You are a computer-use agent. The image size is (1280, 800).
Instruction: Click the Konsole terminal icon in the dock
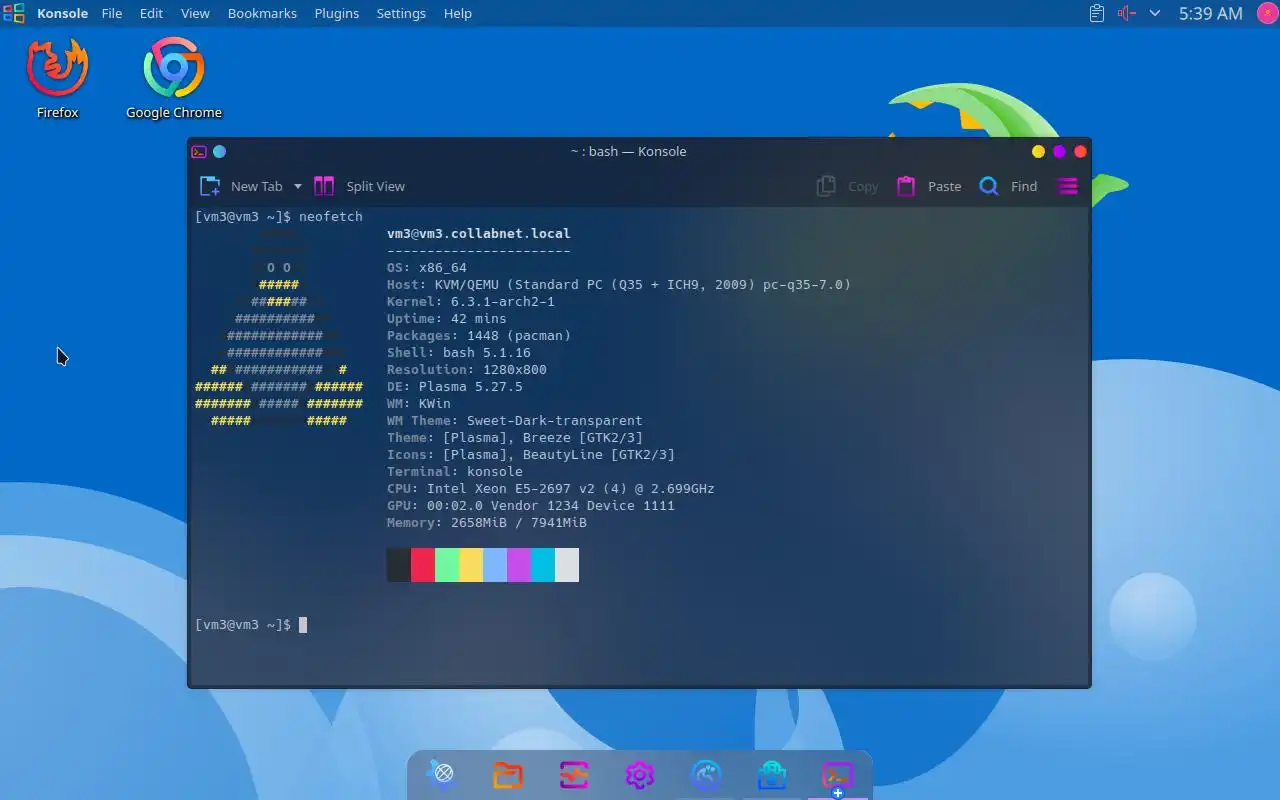(838, 775)
